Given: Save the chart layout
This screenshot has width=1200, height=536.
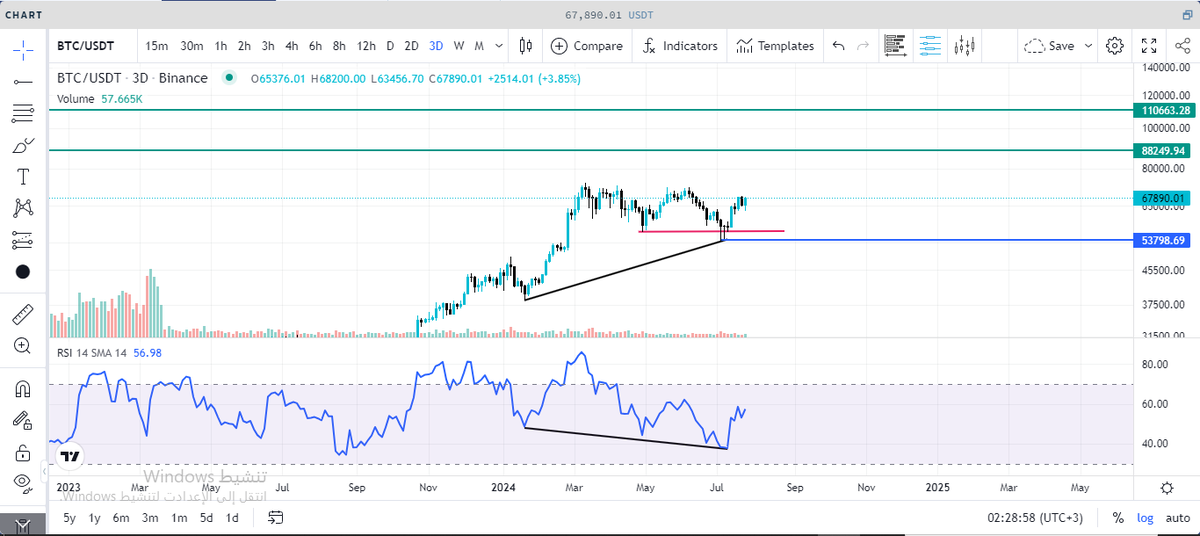Looking at the screenshot, I should (x=1050, y=46).
